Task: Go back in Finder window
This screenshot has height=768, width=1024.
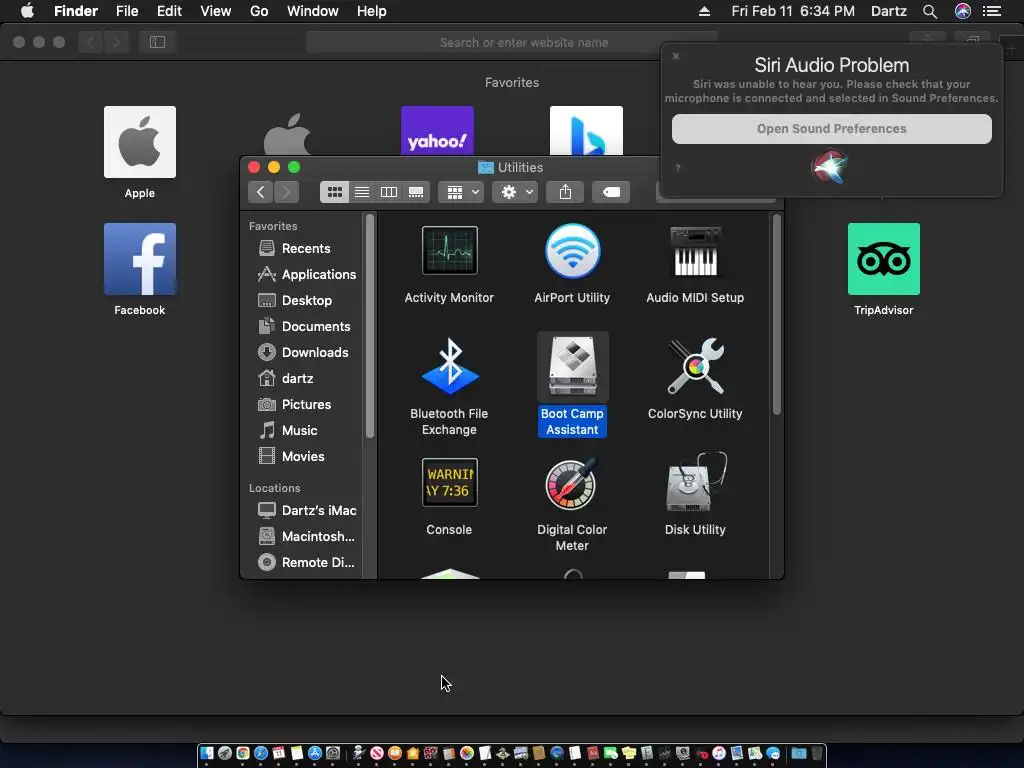Action: (x=261, y=192)
